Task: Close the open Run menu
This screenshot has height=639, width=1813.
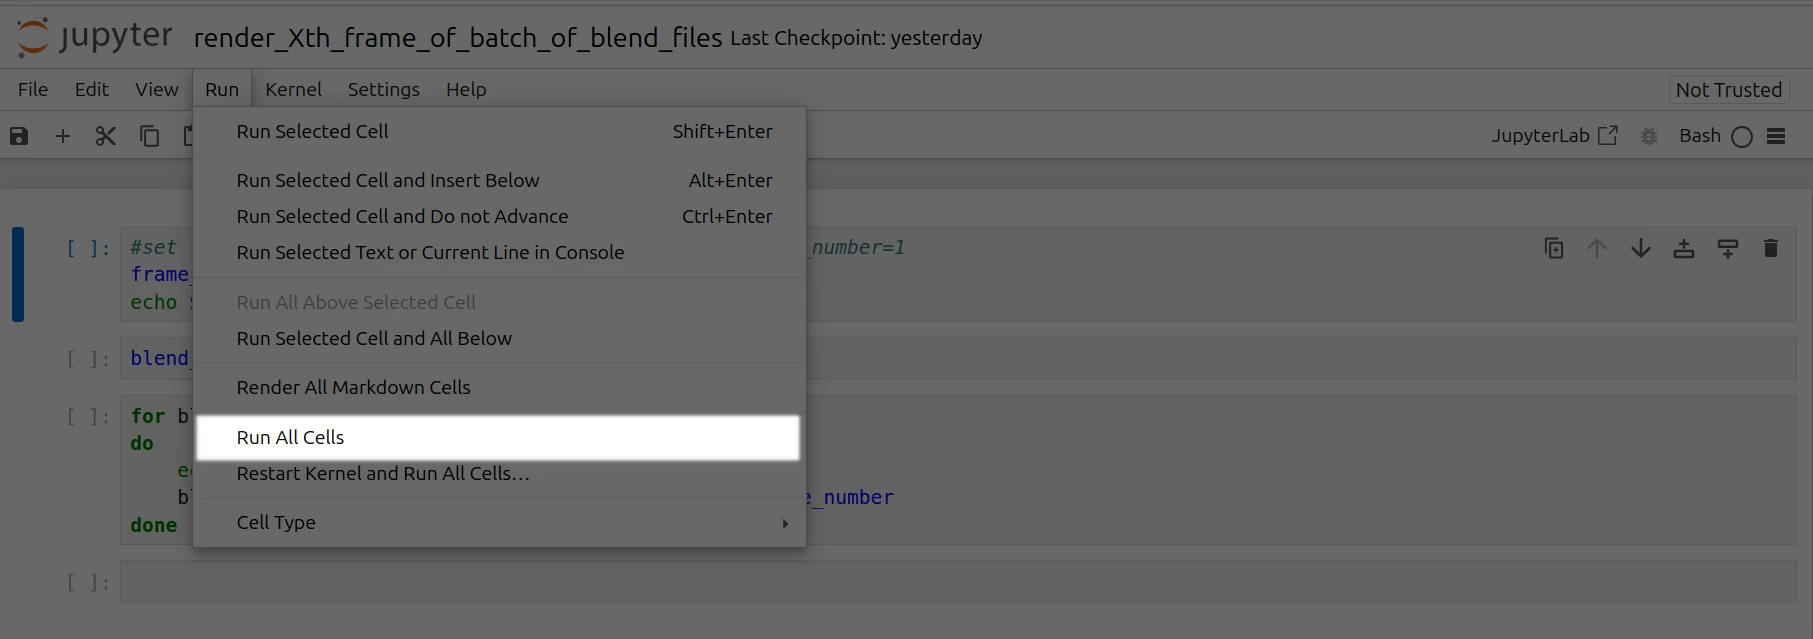Action: [222, 90]
